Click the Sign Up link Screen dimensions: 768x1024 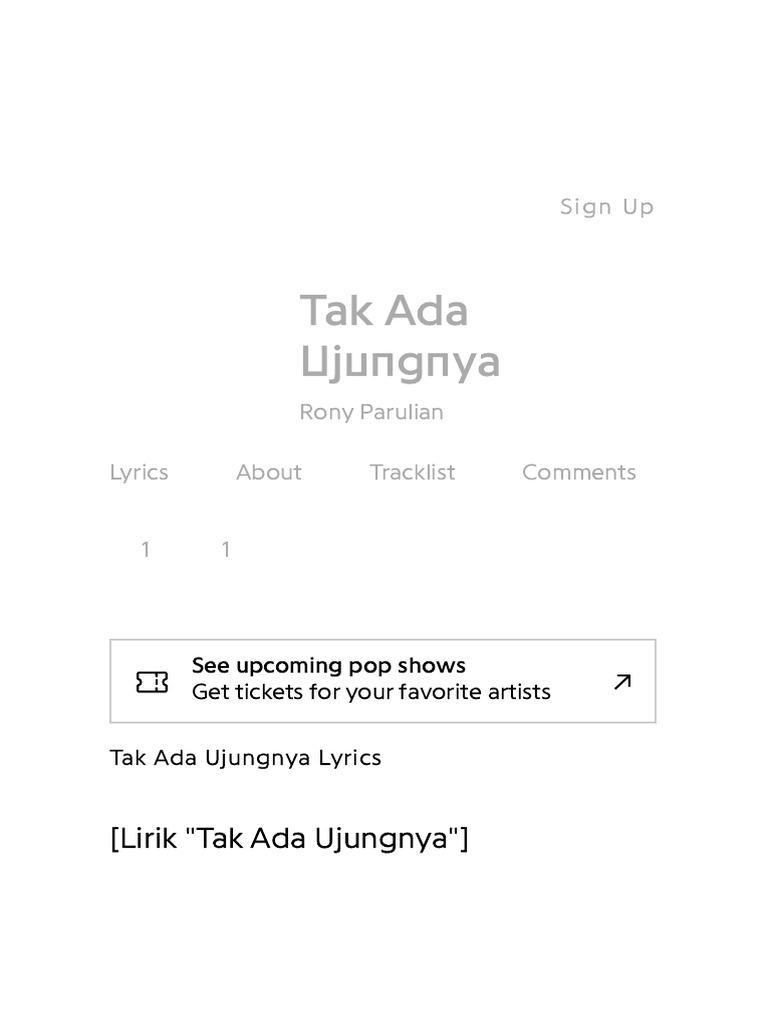point(606,207)
